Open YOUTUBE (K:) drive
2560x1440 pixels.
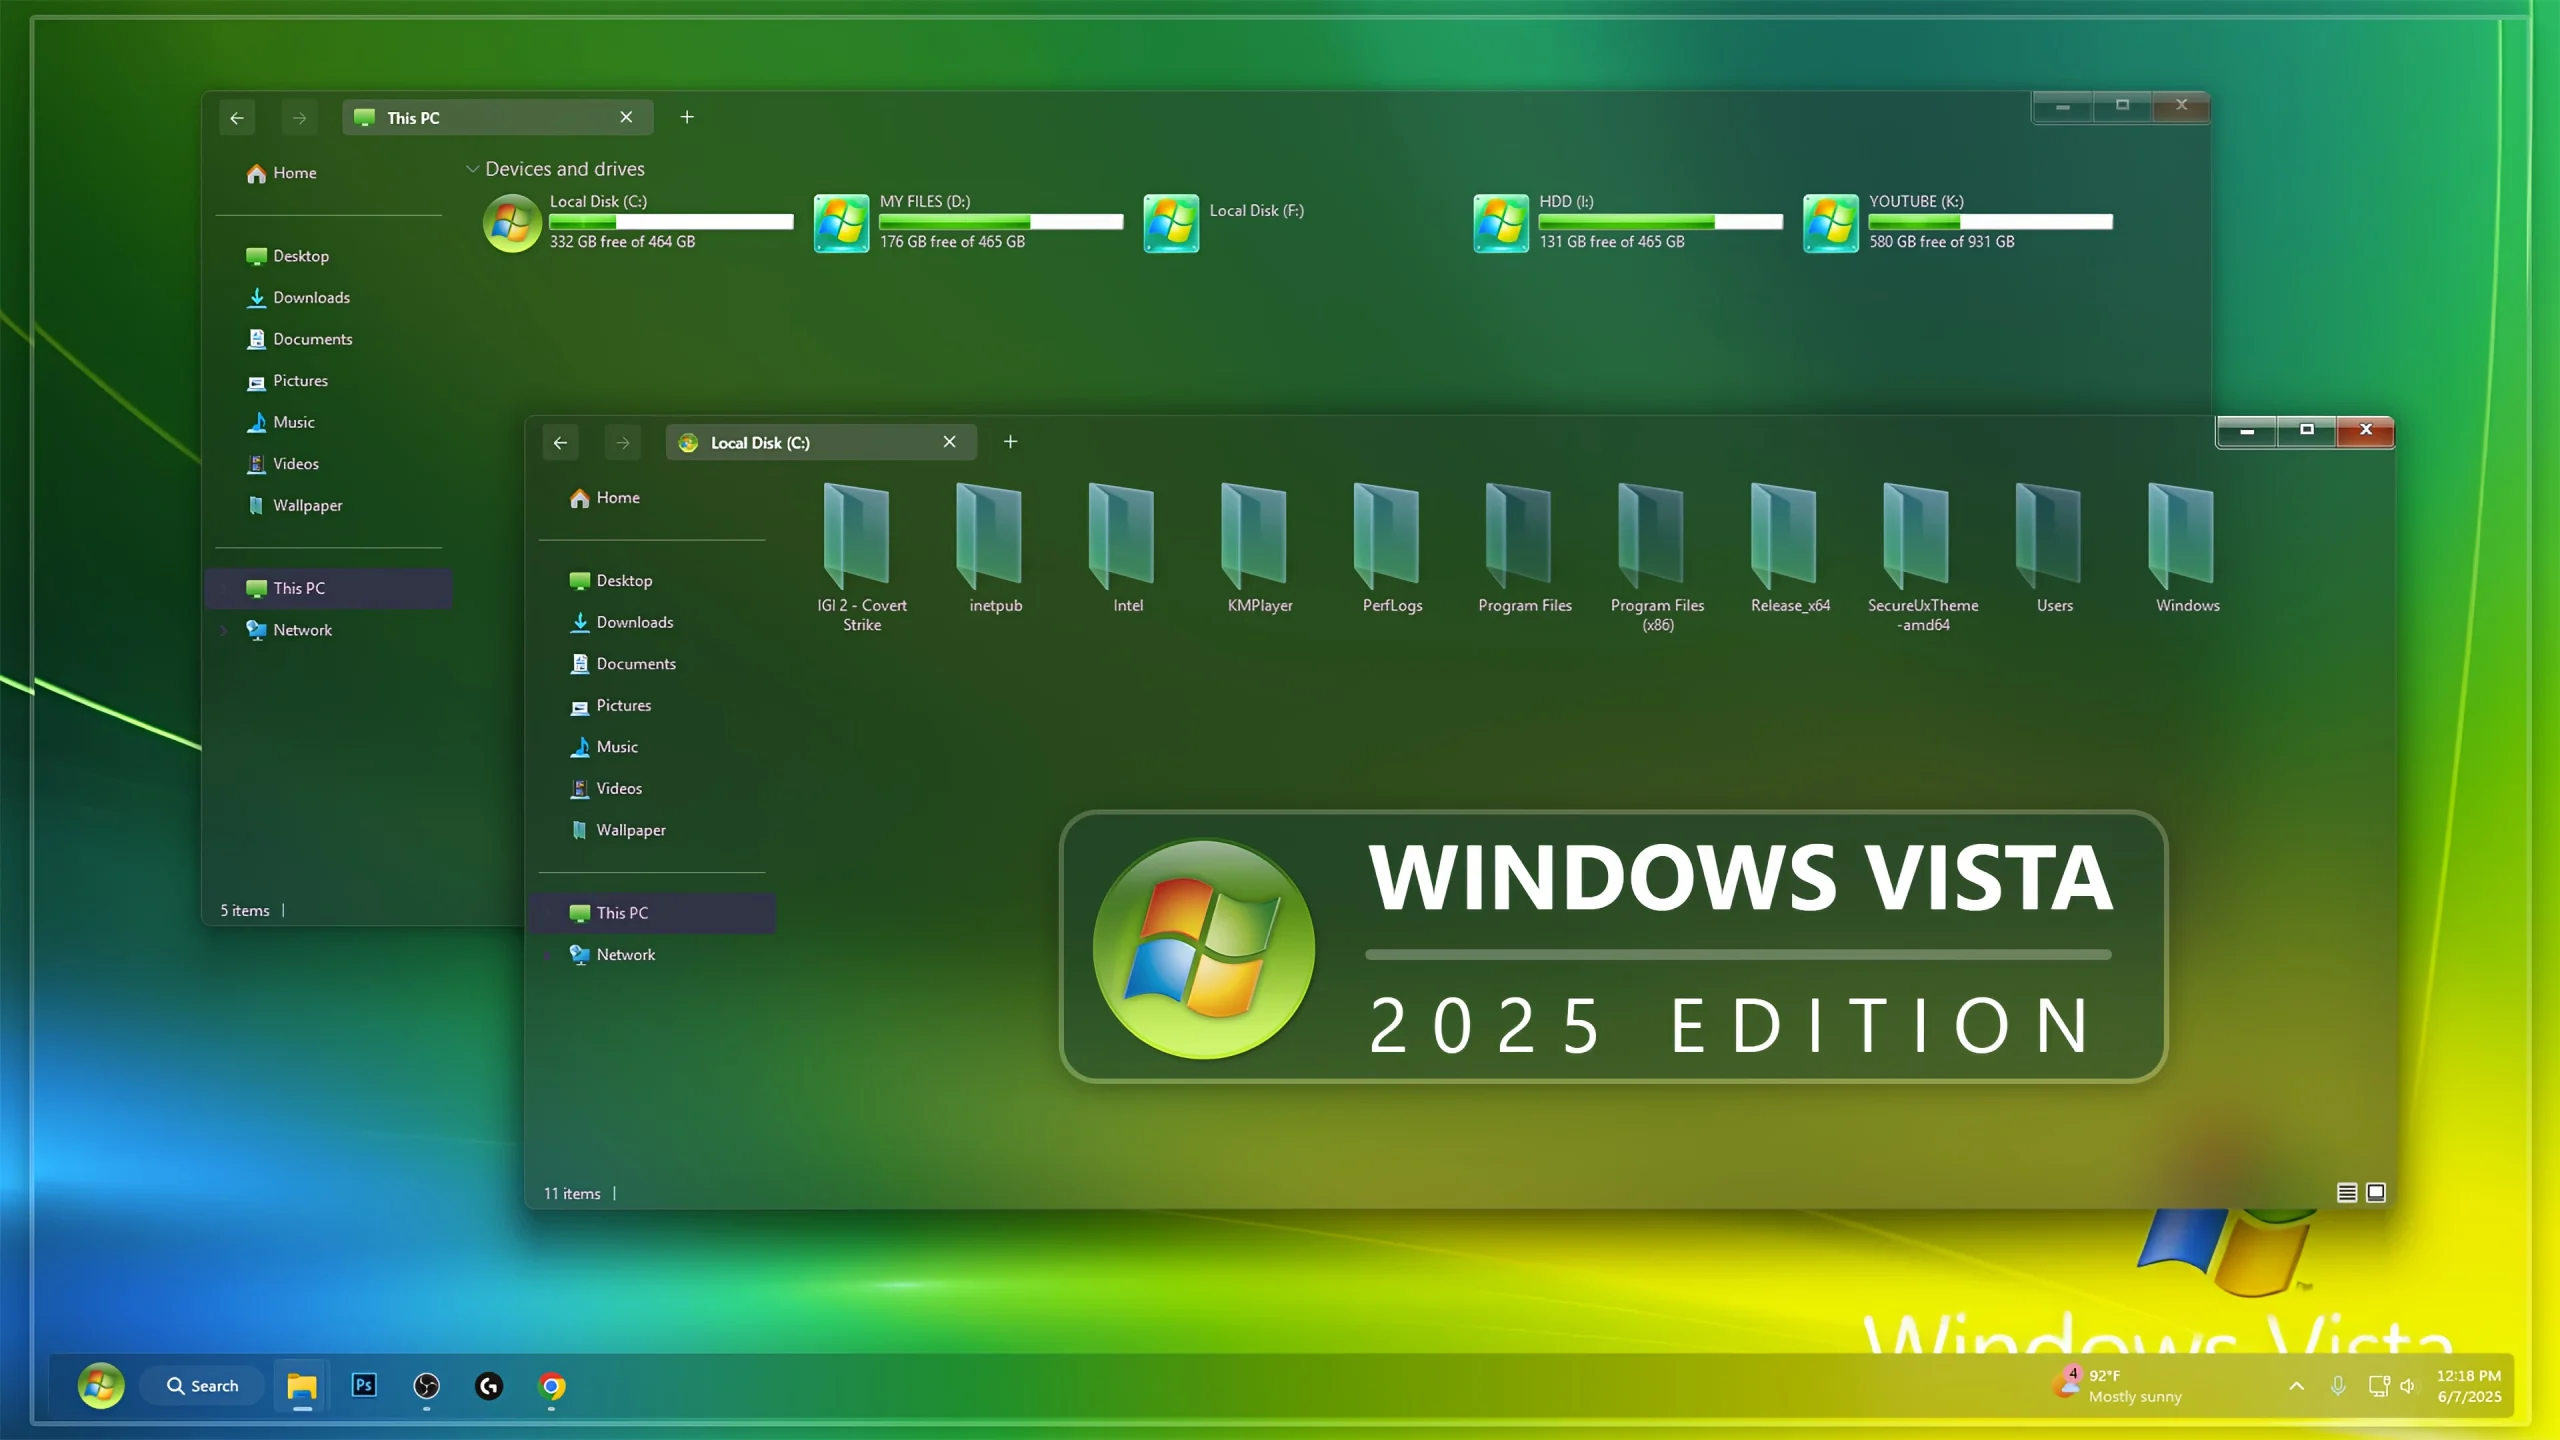coord(1958,222)
